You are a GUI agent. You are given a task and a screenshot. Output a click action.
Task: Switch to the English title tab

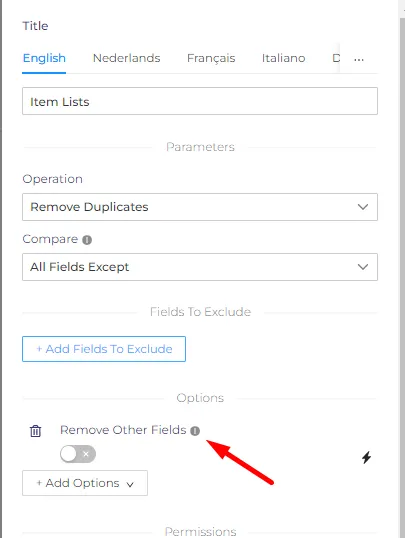pos(44,58)
